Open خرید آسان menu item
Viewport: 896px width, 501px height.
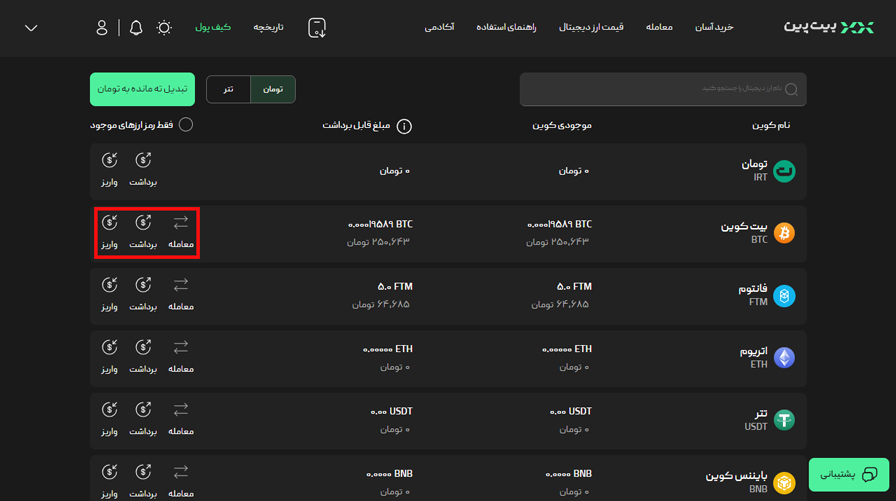click(x=714, y=27)
